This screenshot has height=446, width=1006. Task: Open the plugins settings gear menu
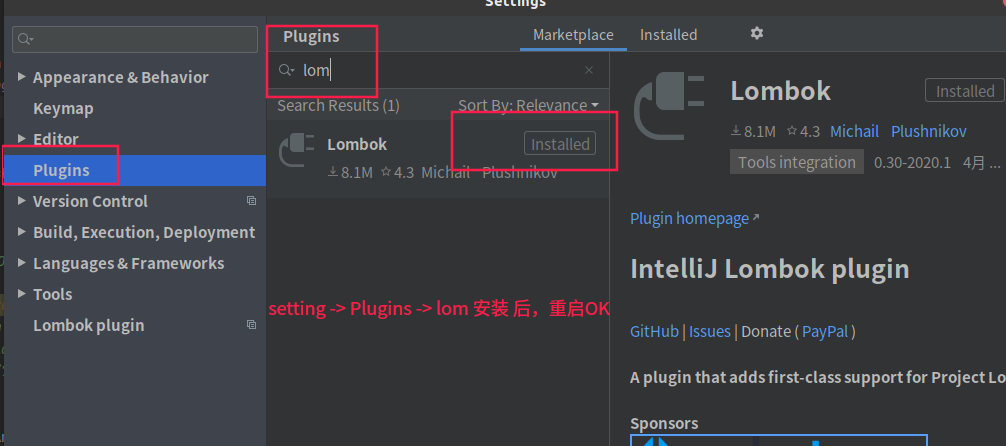pos(757,33)
